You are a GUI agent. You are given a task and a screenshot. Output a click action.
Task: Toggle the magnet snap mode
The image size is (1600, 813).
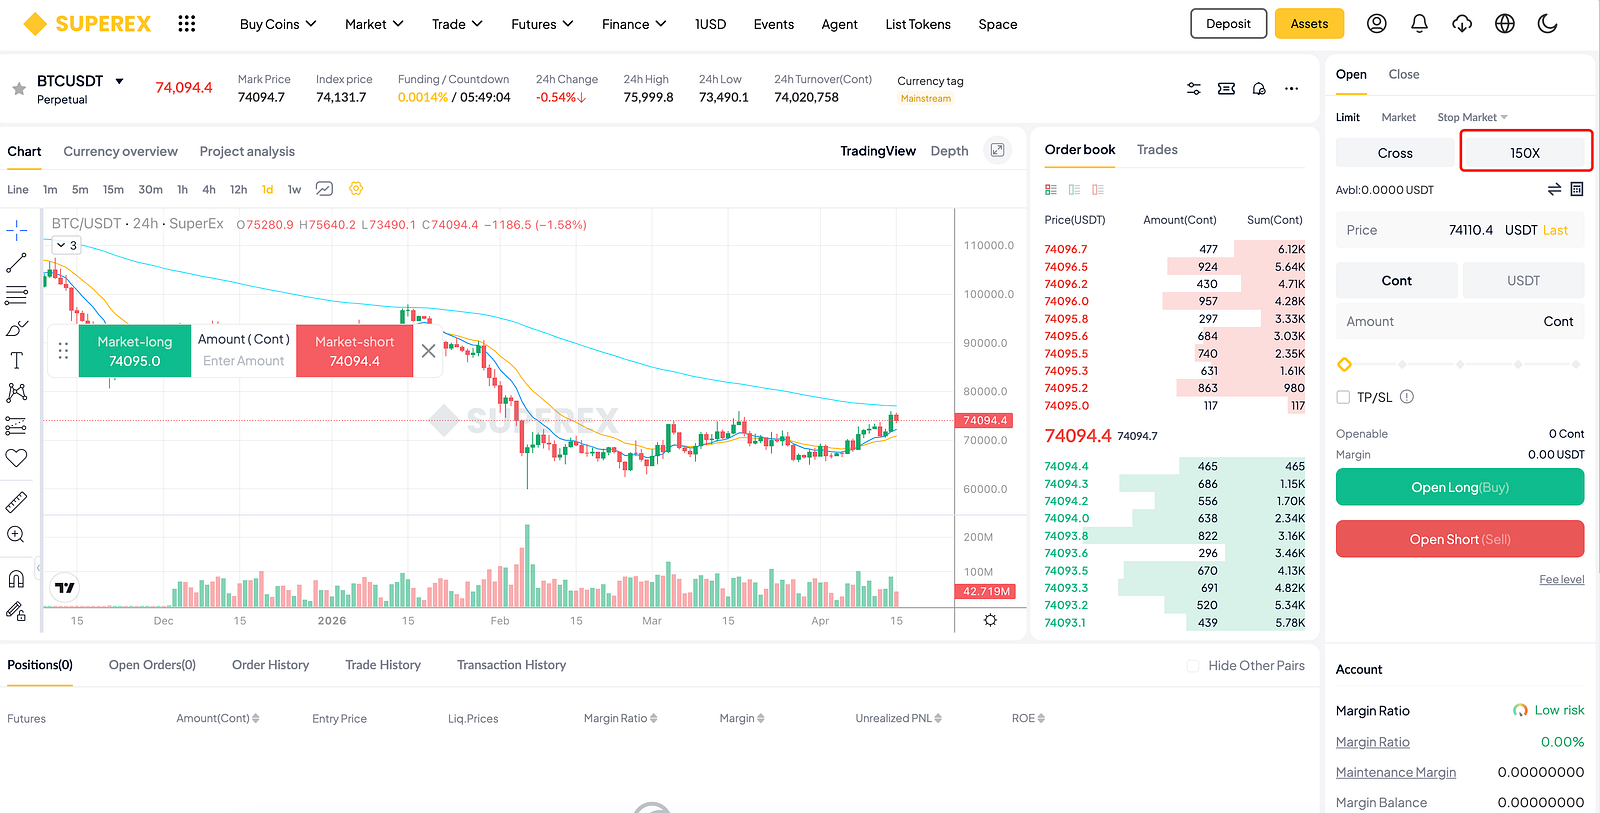click(17, 578)
